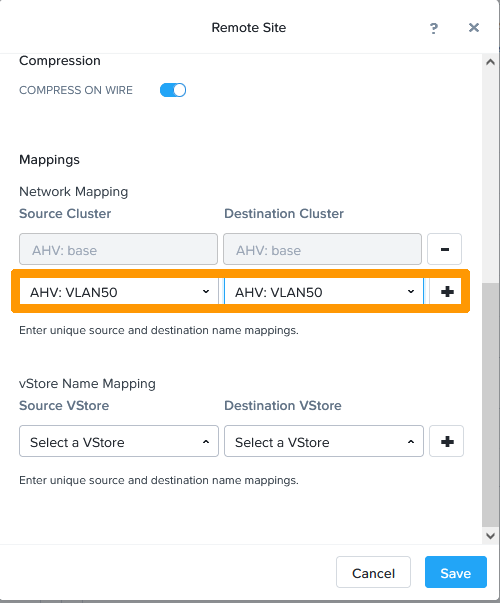Click the Cancel button
This screenshot has width=500, height=603.
point(373,572)
